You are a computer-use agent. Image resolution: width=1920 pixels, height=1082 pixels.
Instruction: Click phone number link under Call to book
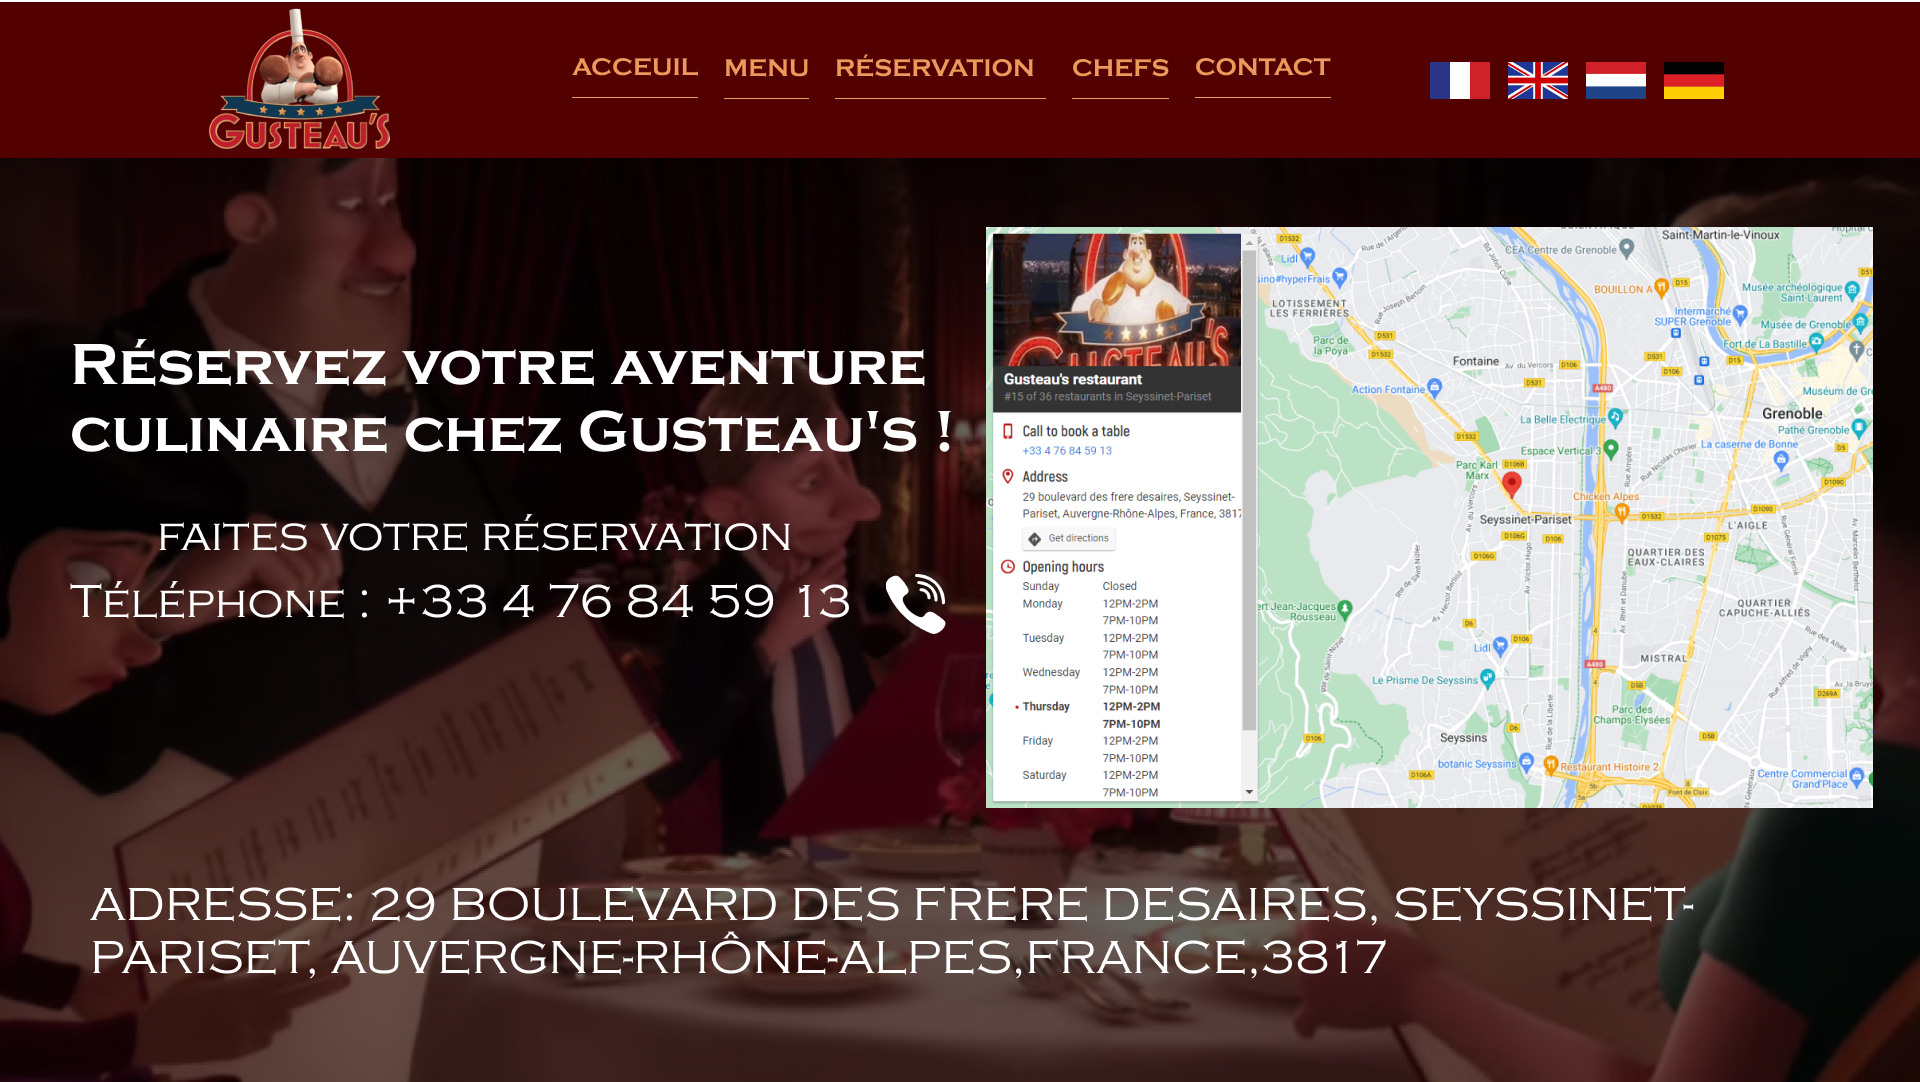1067,451
